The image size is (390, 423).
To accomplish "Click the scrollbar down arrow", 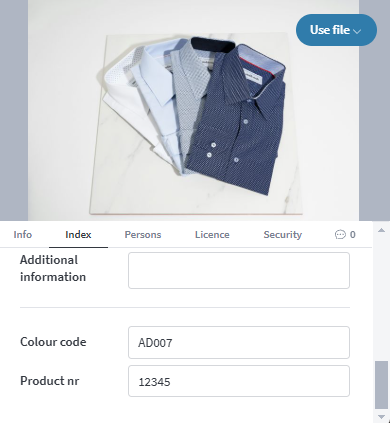I will point(382,417).
